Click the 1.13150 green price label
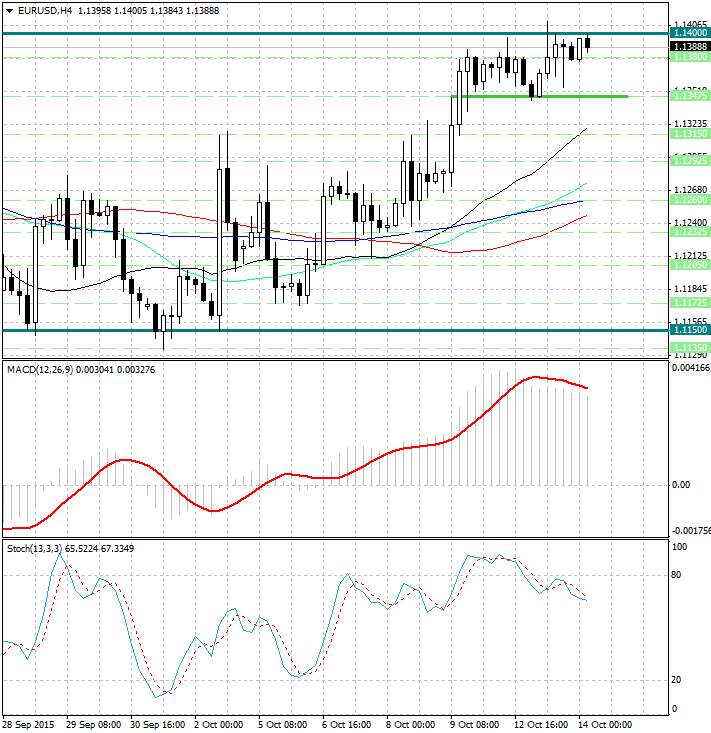711x733 pixels. (x=690, y=134)
